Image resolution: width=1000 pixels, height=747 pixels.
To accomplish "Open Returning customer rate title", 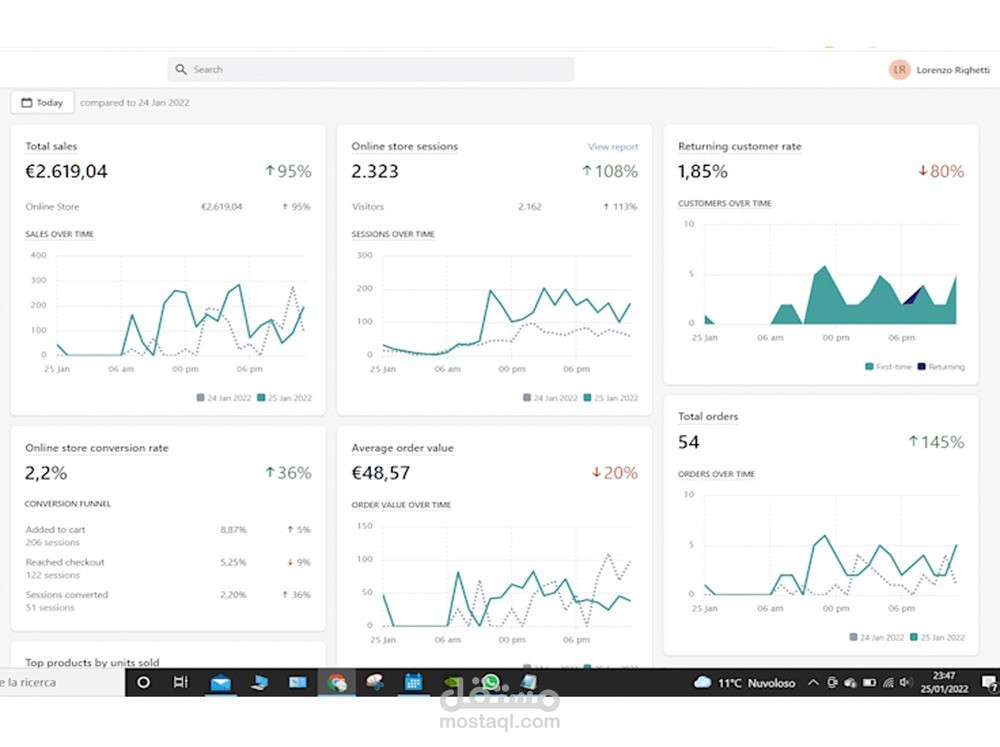I will (739, 146).
